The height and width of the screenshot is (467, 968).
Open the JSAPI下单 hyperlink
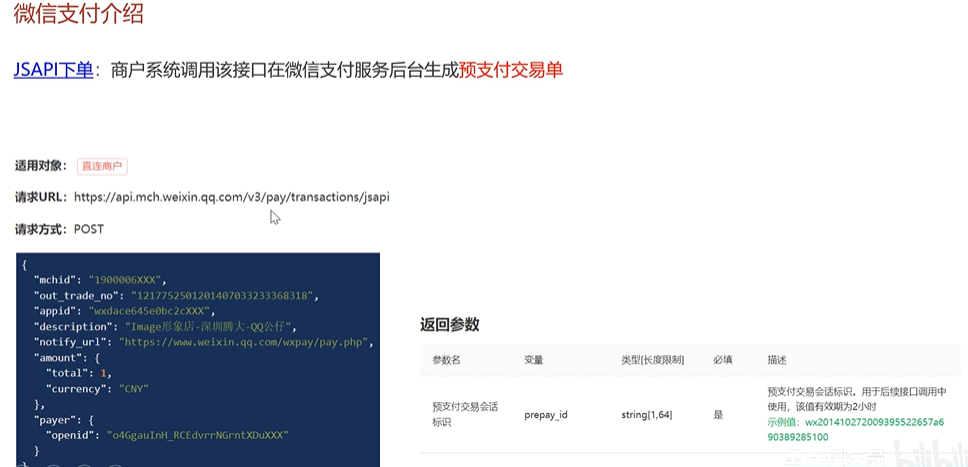pyautogui.click(x=53, y=70)
